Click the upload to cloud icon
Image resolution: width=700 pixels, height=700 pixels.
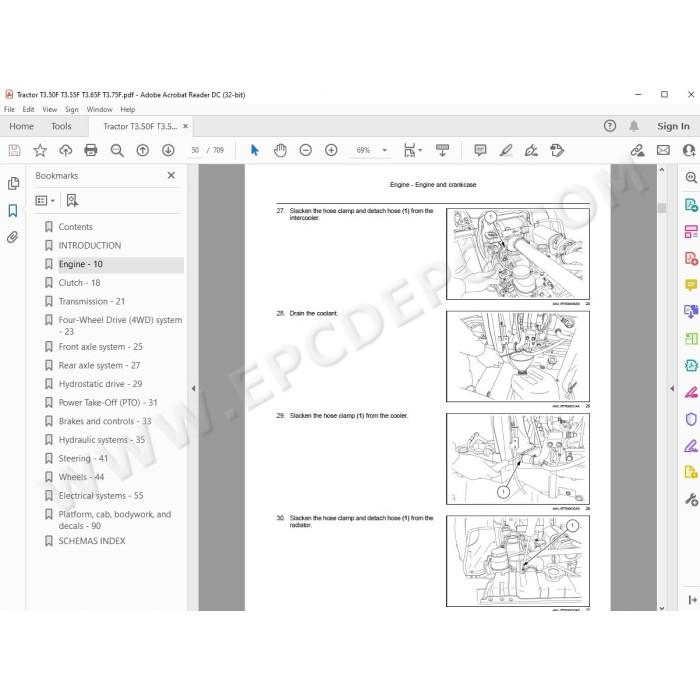point(66,150)
